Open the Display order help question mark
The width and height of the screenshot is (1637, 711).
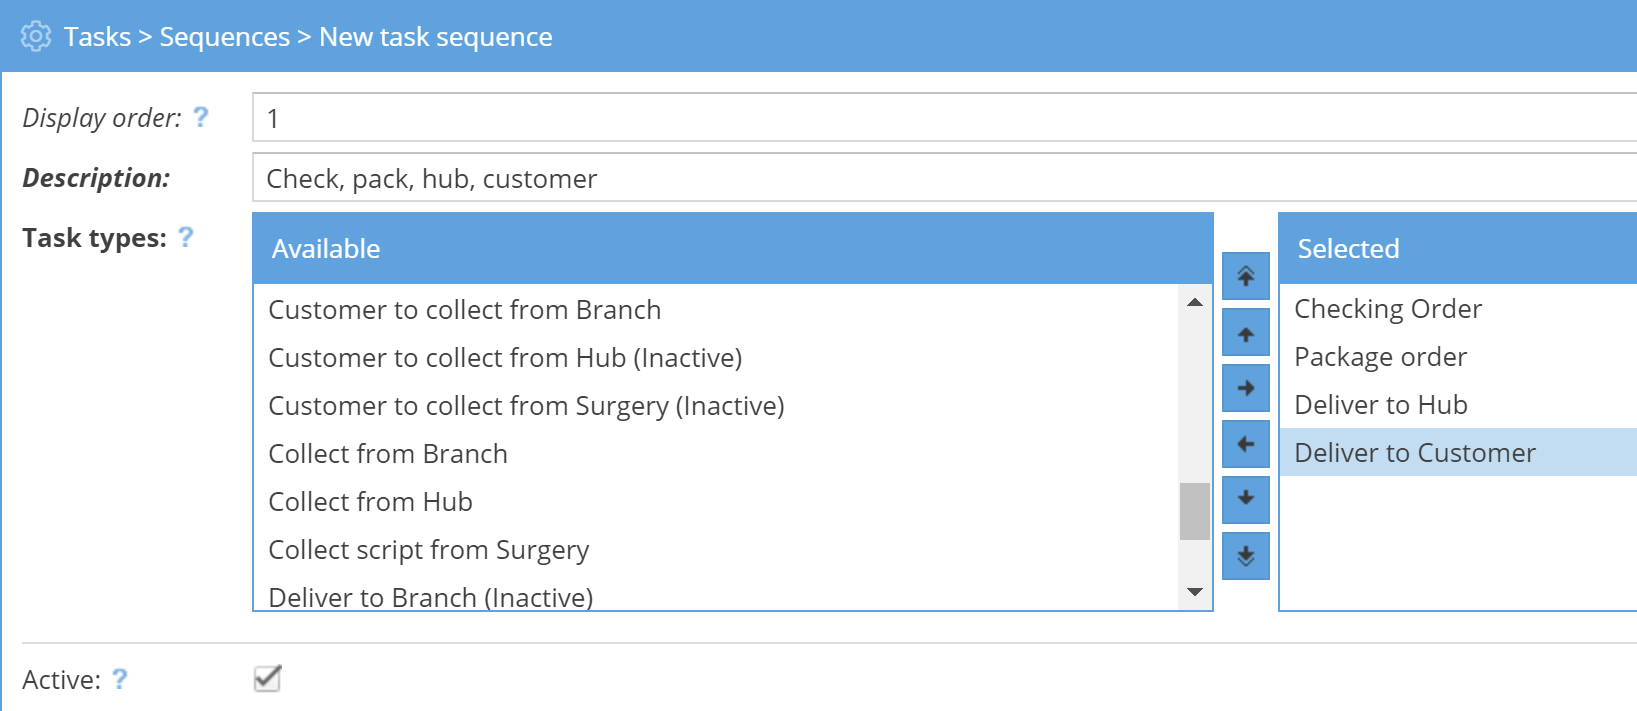201,117
